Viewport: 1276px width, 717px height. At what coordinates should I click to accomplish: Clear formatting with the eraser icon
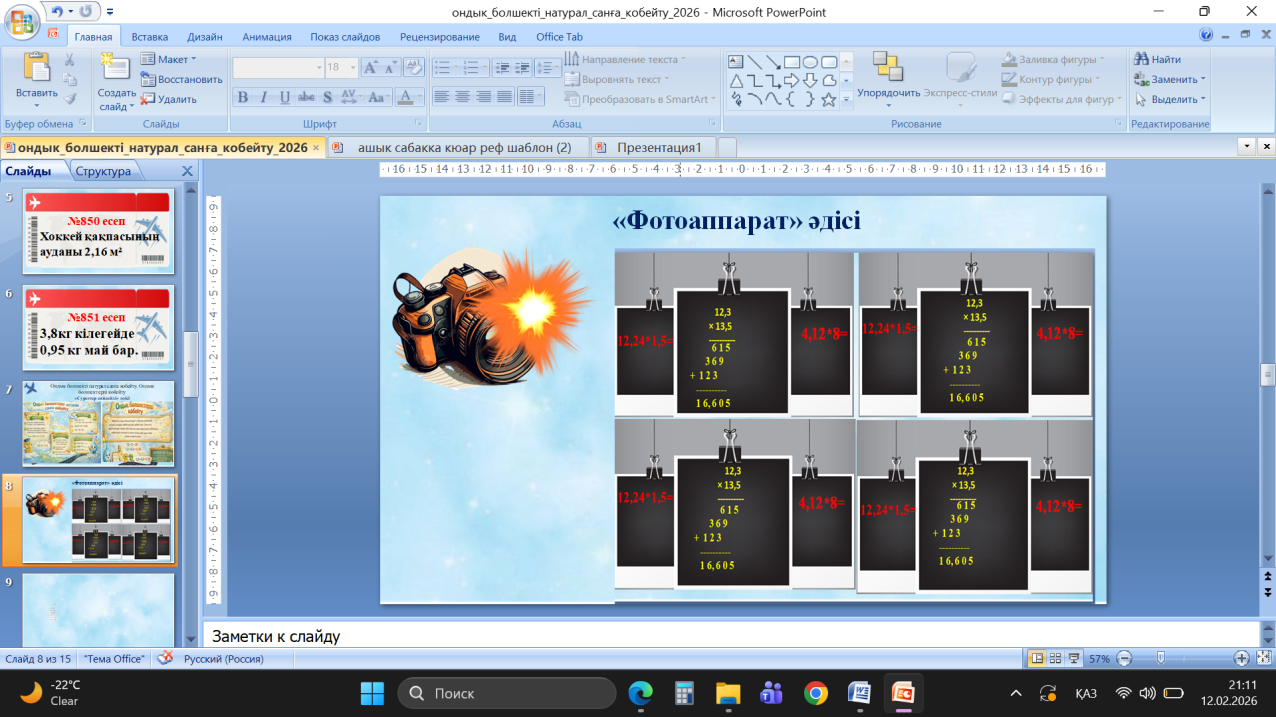click(415, 67)
